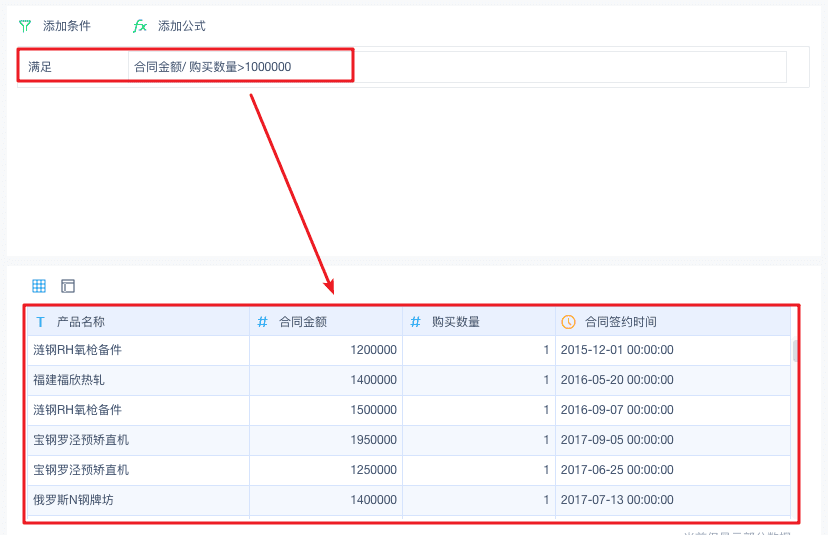Click the formula field 合同金额/购买数量>1000000
828x535 pixels.
[x=457, y=67]
